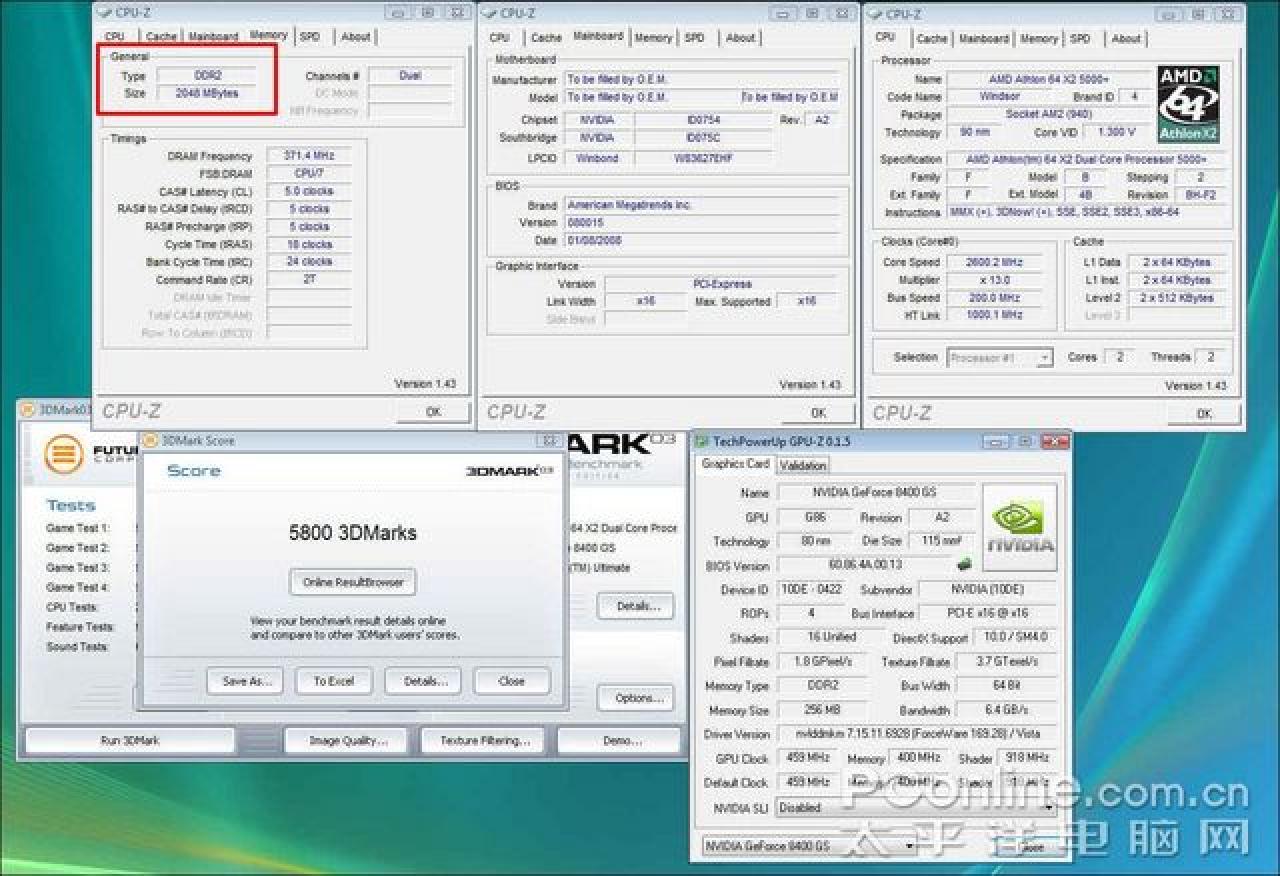
Task: Click the NVIDIA logo in GPU-Z
Action: [1019, 527]
